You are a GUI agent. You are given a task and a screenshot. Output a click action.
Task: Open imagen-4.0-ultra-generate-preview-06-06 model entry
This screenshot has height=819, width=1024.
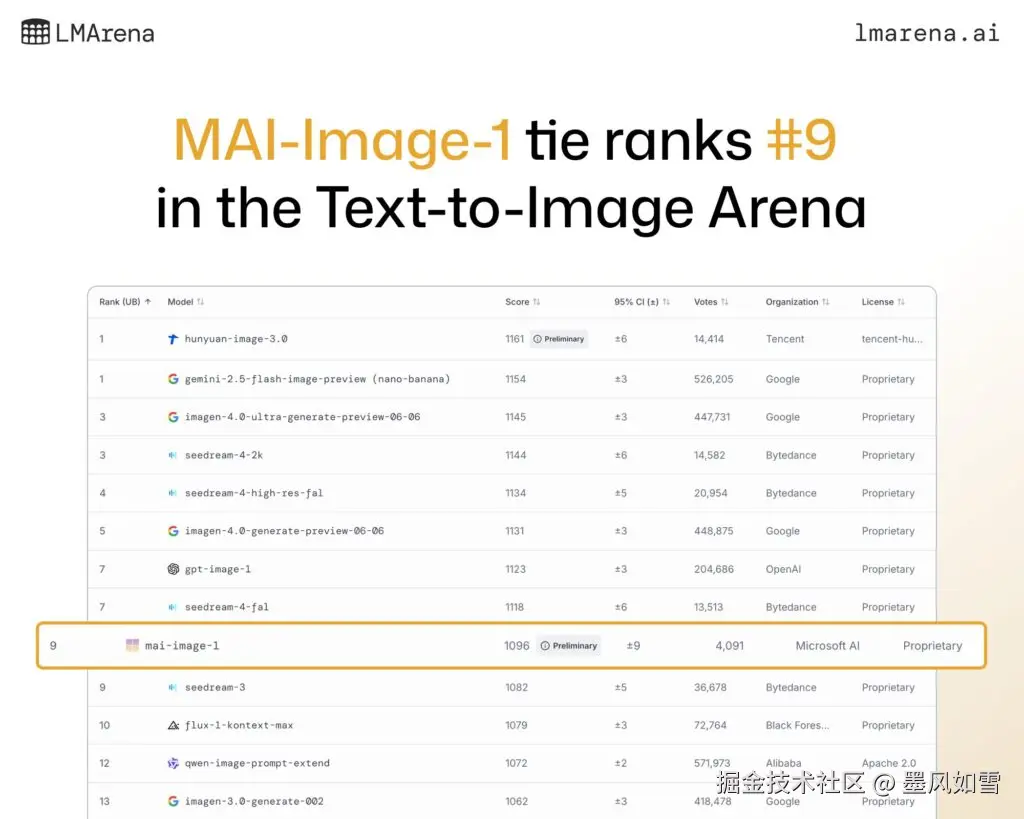pyautogui.click(x=302, y=417)
